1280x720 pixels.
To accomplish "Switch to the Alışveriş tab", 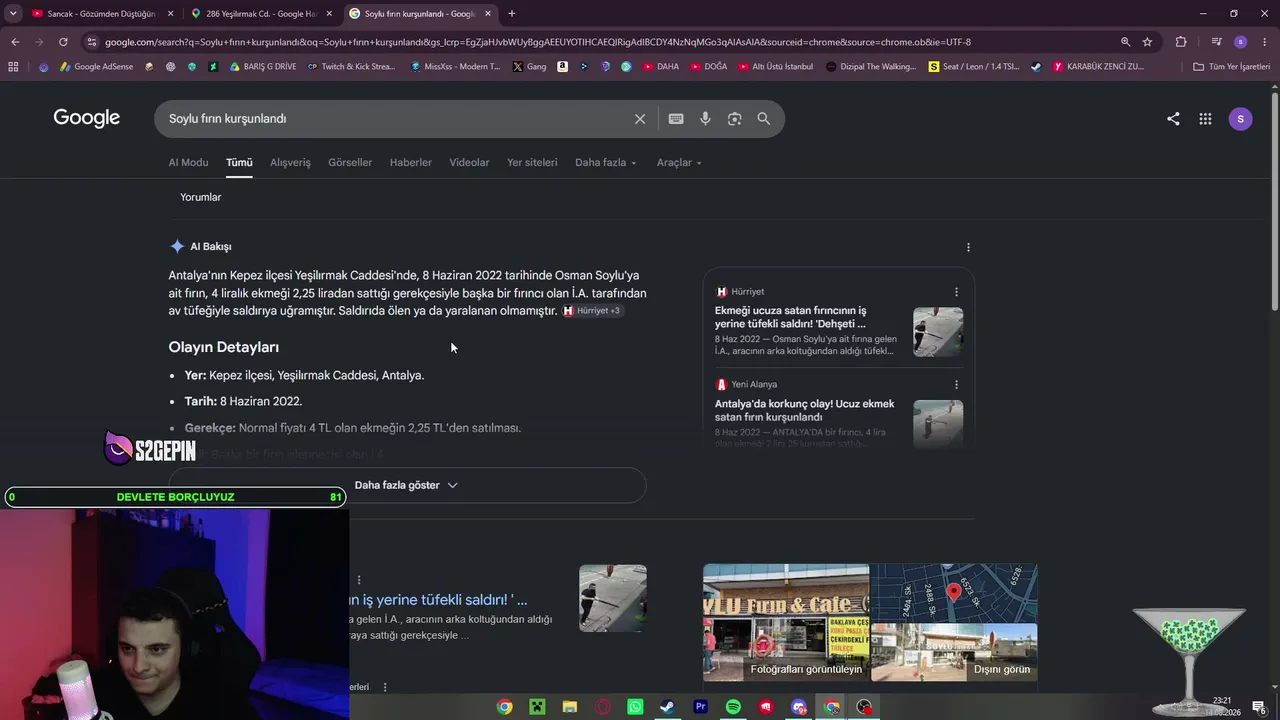I will click(x=290, y=163).
